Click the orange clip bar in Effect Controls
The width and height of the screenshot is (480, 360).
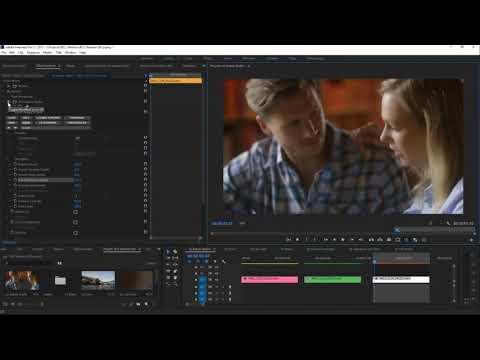[175, 81]
